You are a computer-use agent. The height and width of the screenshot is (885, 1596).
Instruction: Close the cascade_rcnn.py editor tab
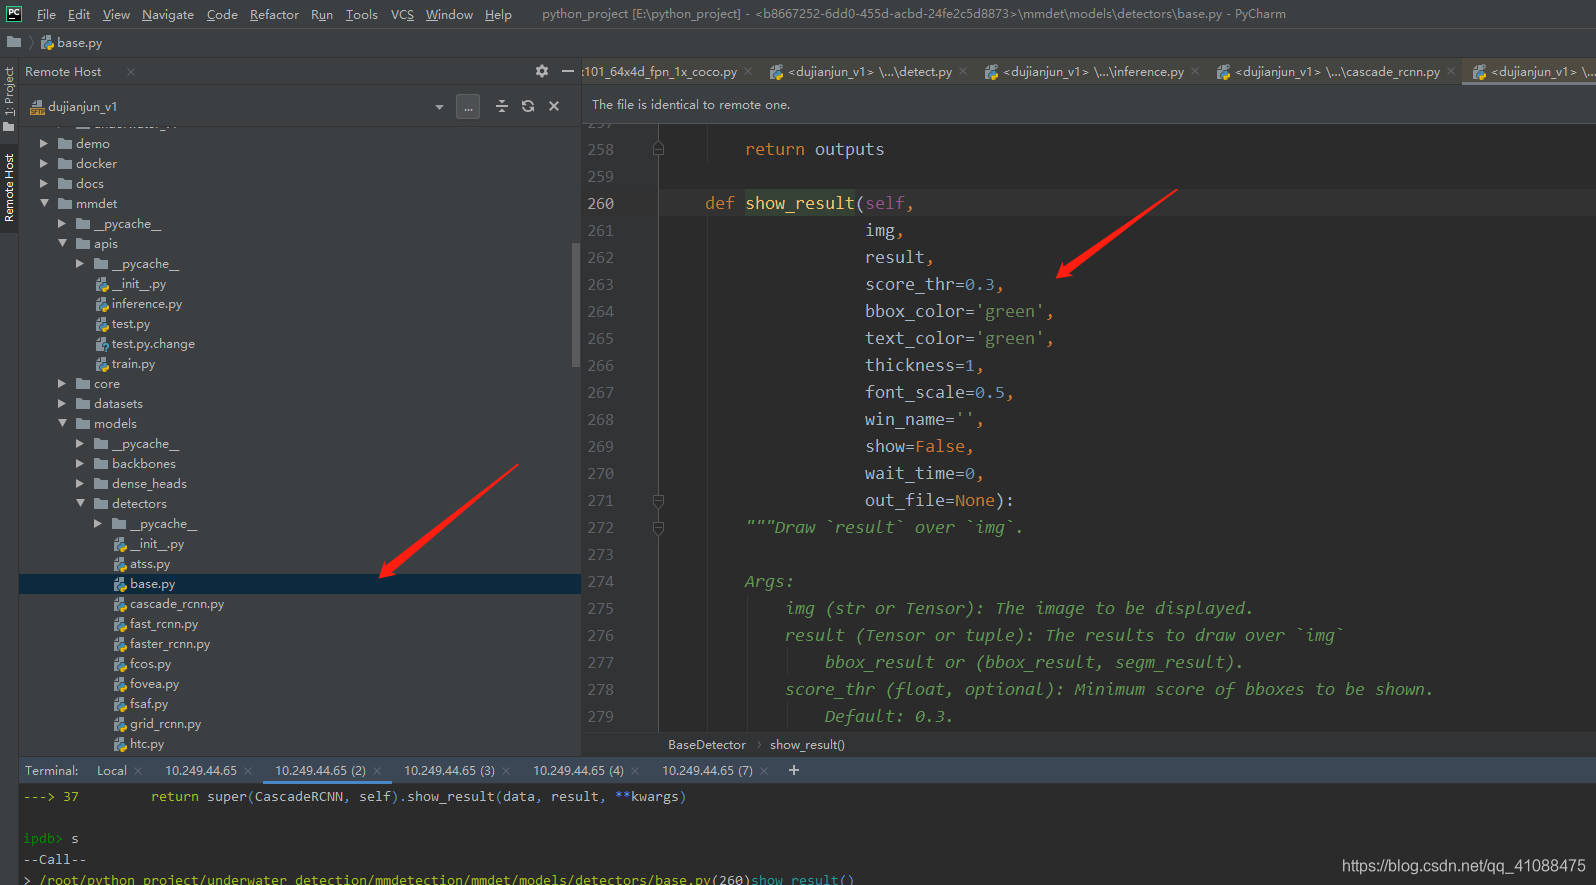tap(1451, 71)
